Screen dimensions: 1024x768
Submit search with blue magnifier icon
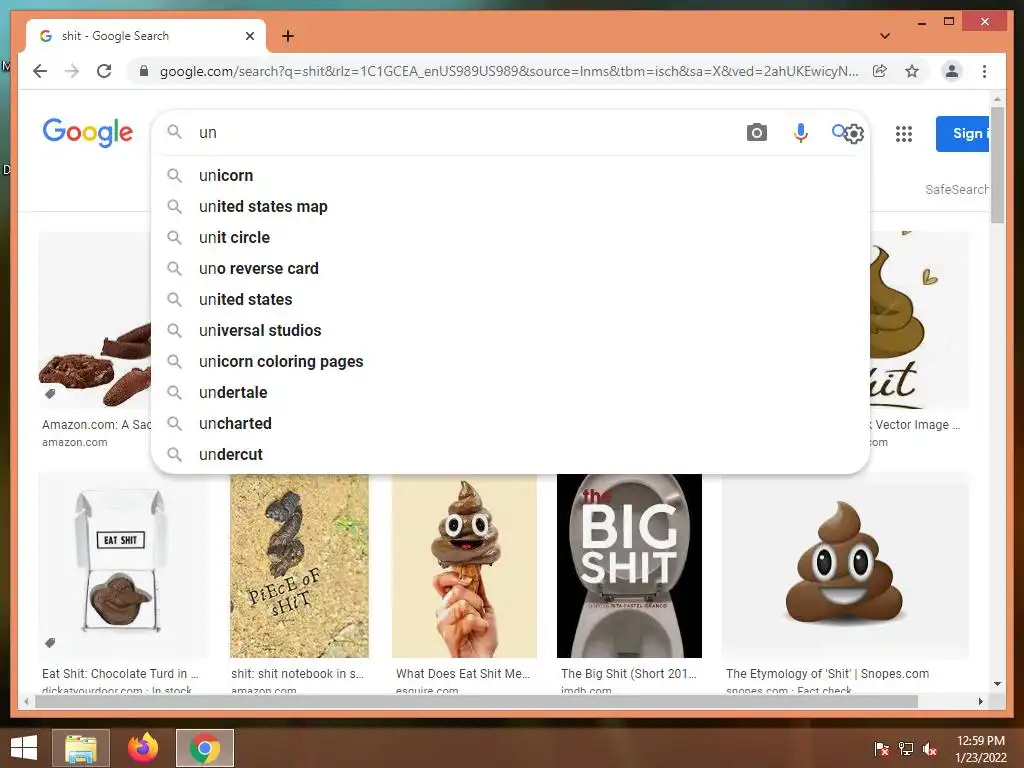click(x=839, y=132)
